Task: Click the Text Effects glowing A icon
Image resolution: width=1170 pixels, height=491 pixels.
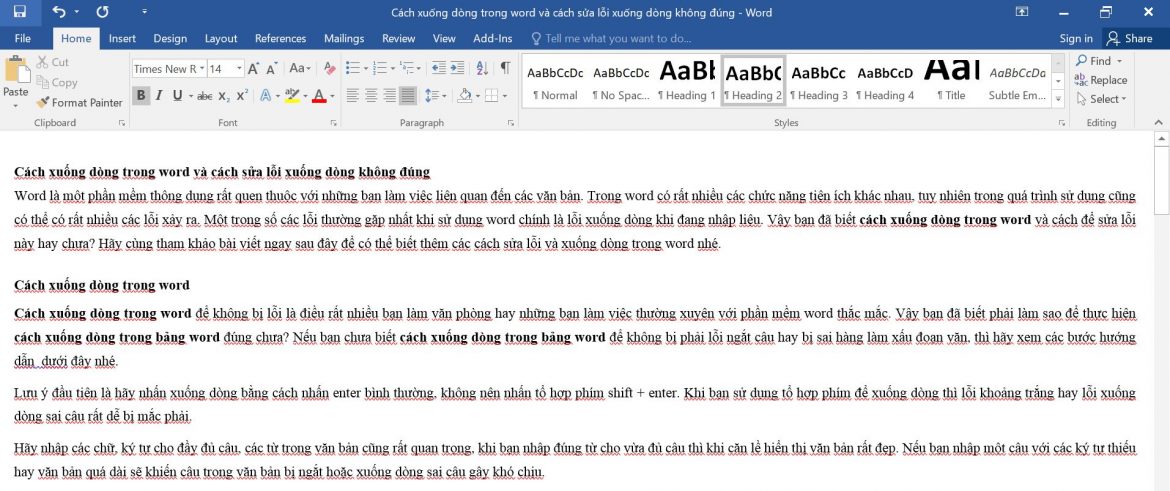Action: (264, 96)
